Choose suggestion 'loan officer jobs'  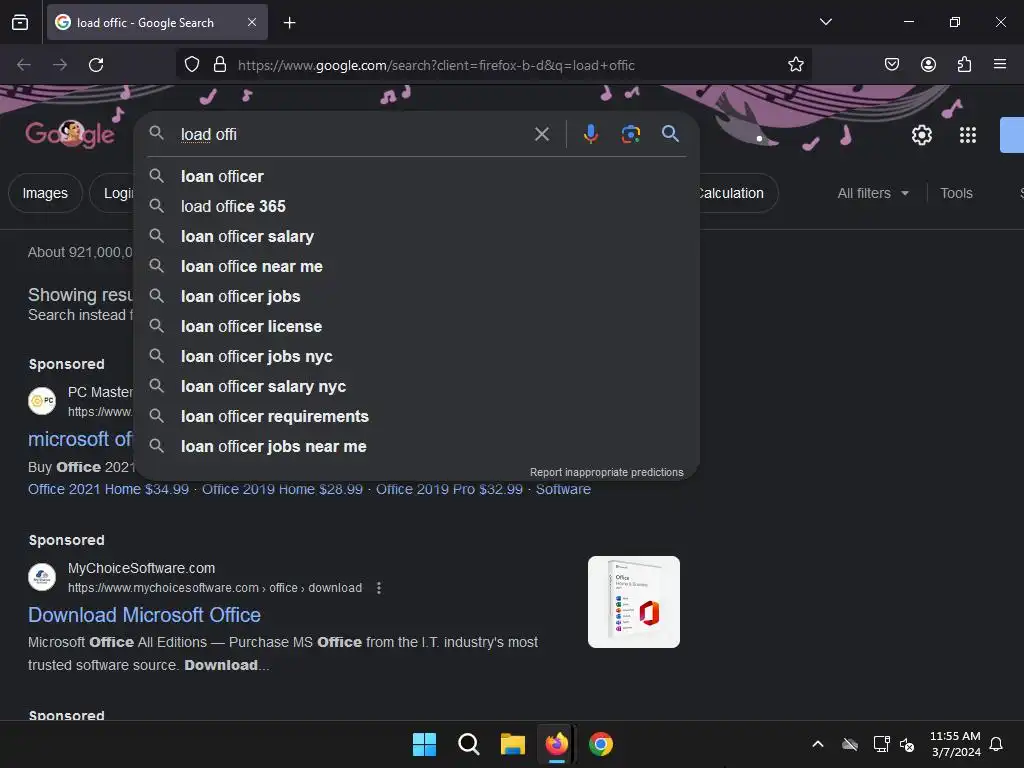pyautogui.click(x=417, y=296)
